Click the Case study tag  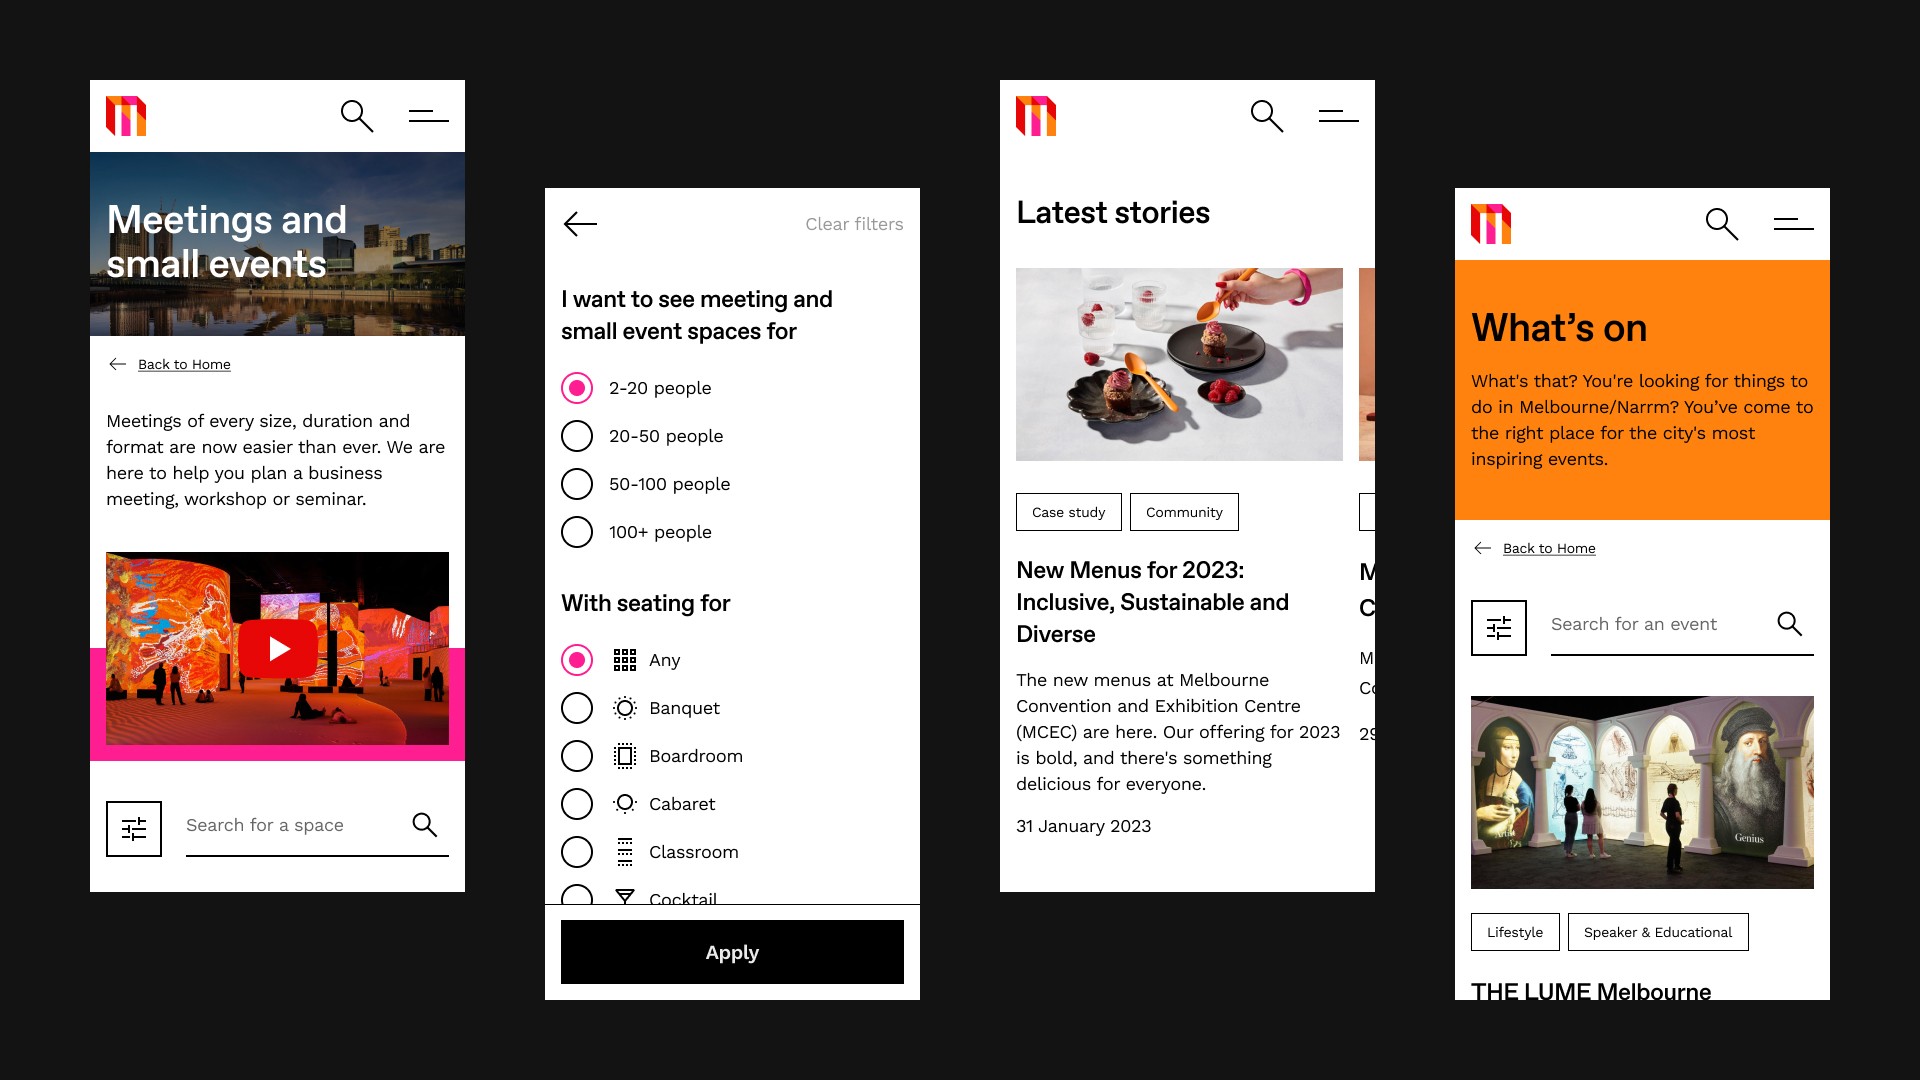[x=1068, y=512]
